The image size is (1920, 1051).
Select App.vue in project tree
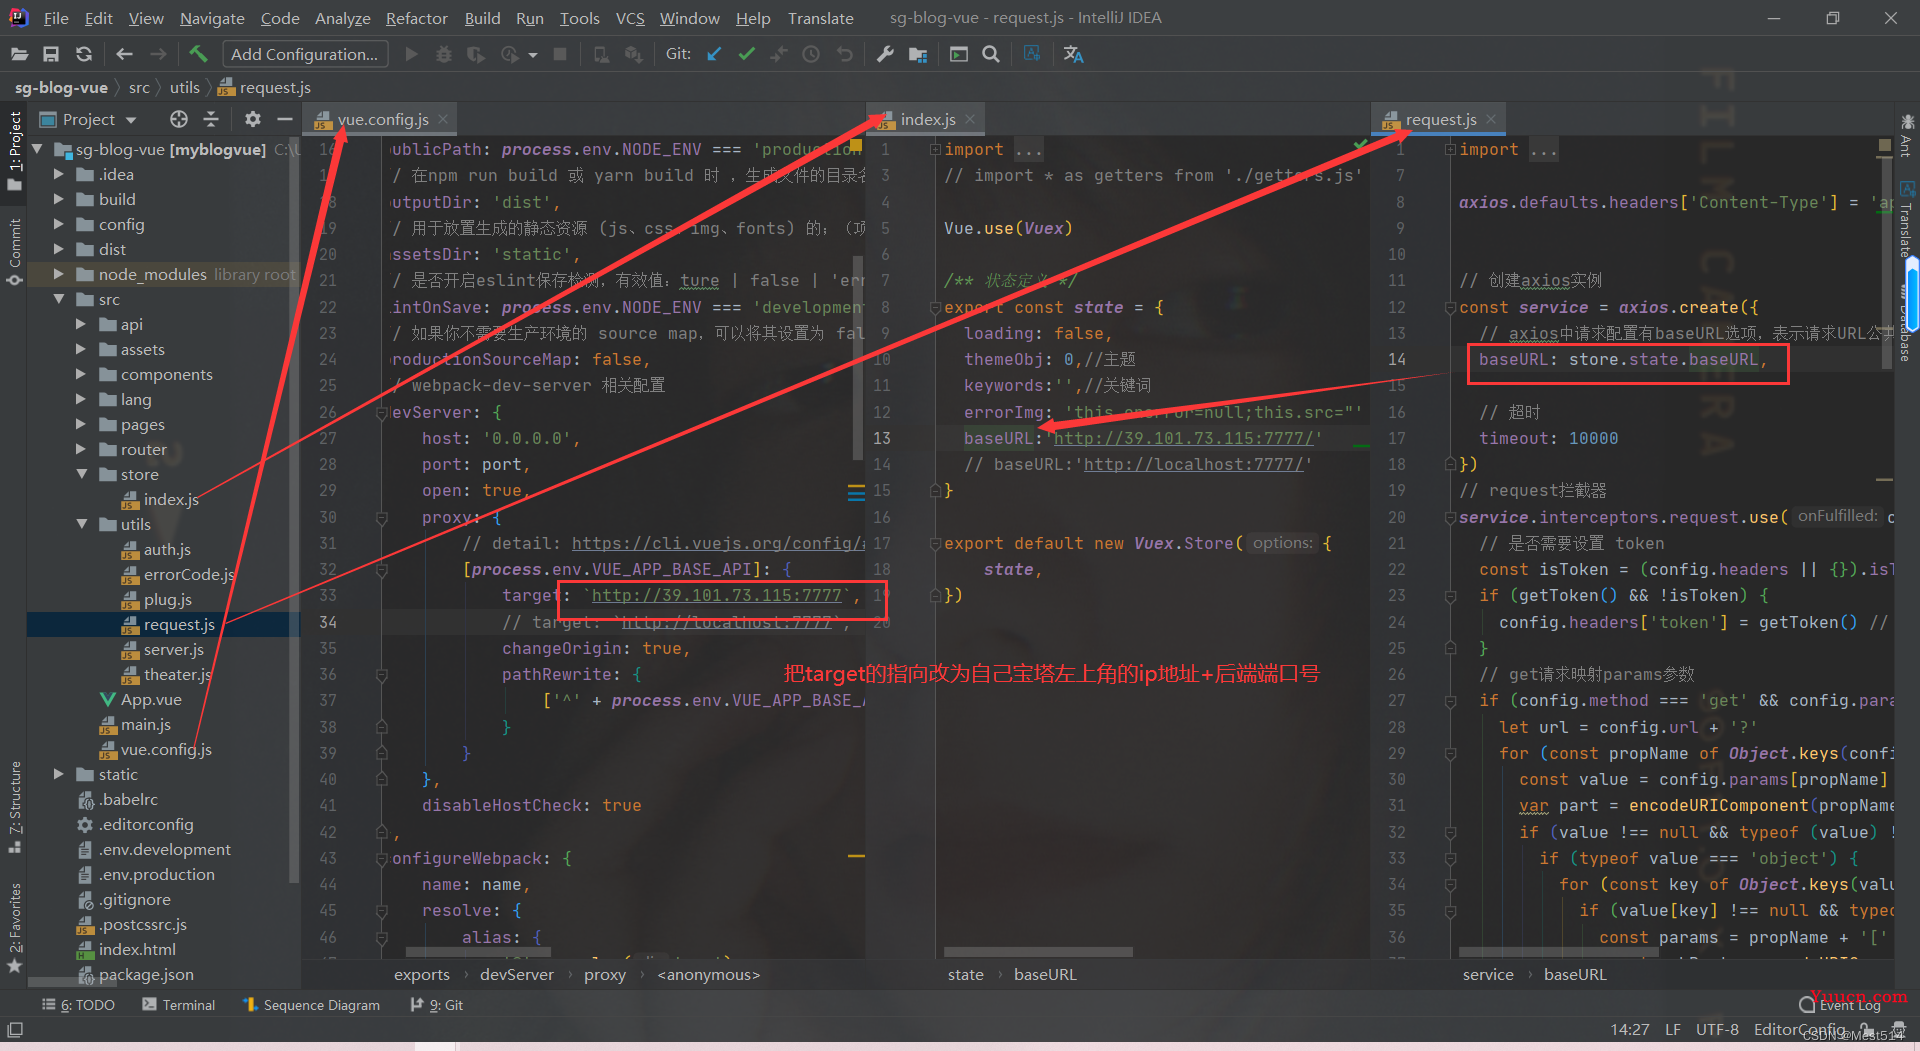[141, 699]
